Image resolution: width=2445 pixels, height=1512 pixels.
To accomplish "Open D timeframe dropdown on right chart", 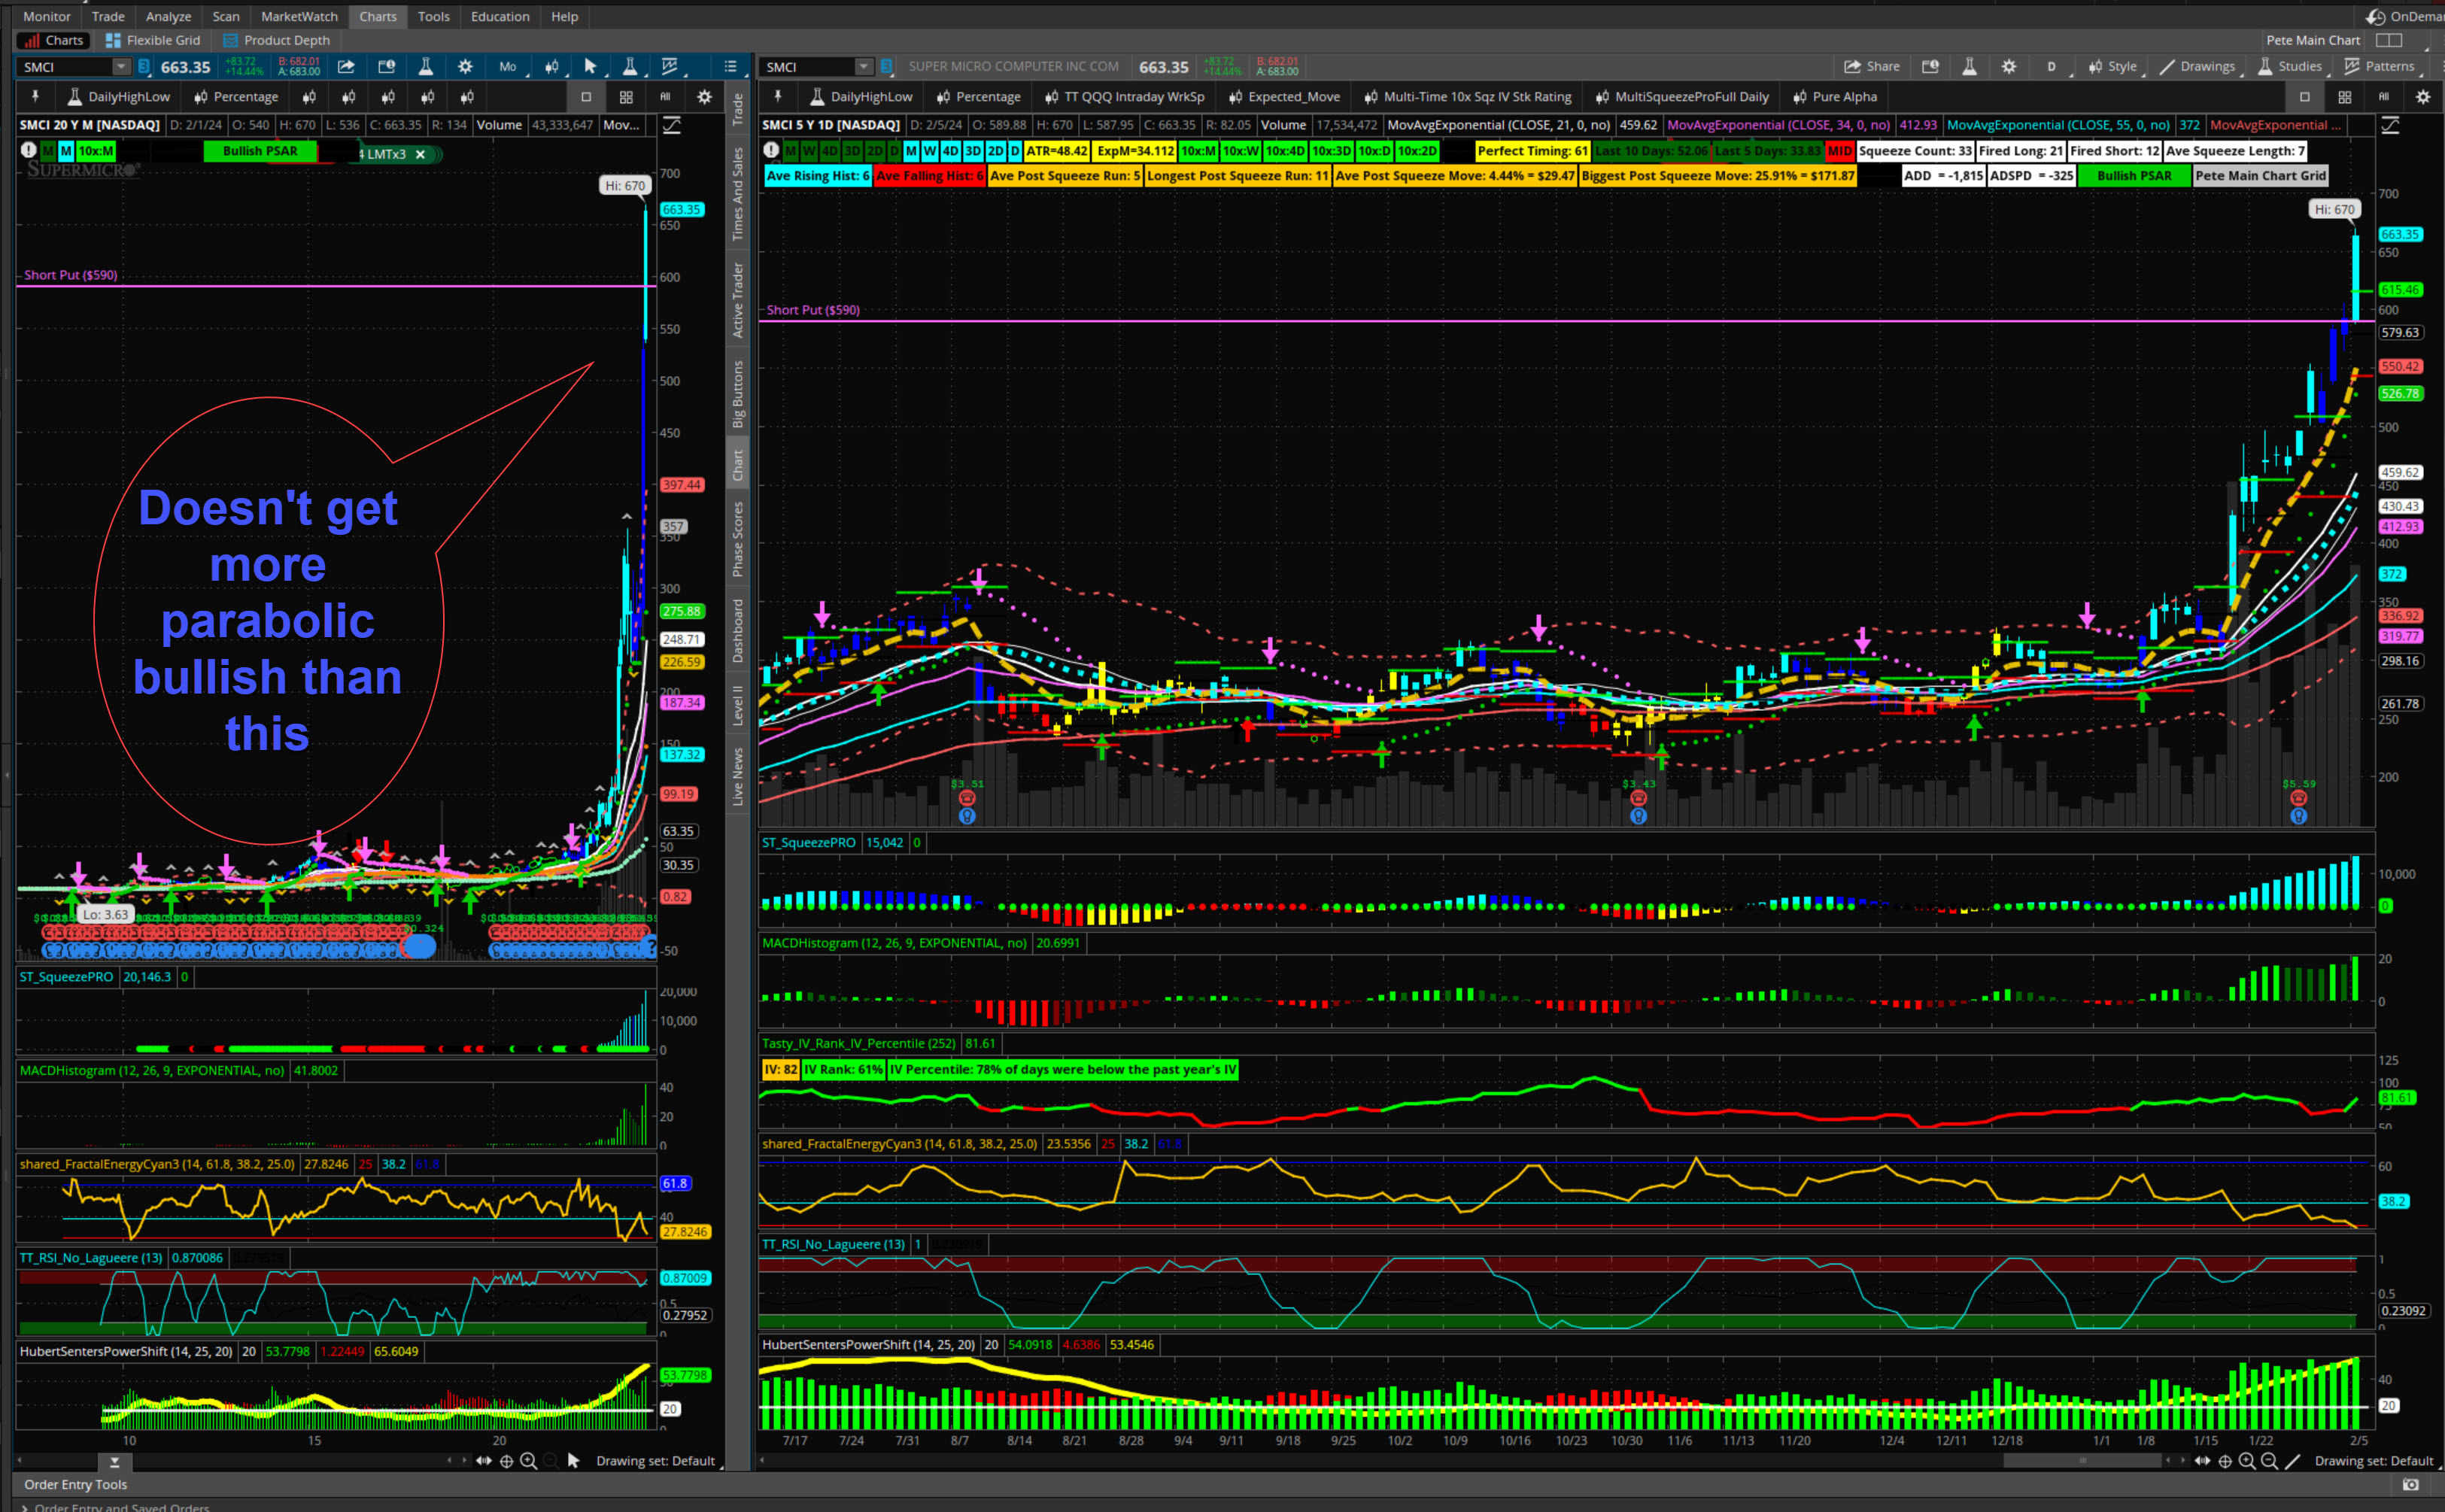I will (x=2051, y=66).
